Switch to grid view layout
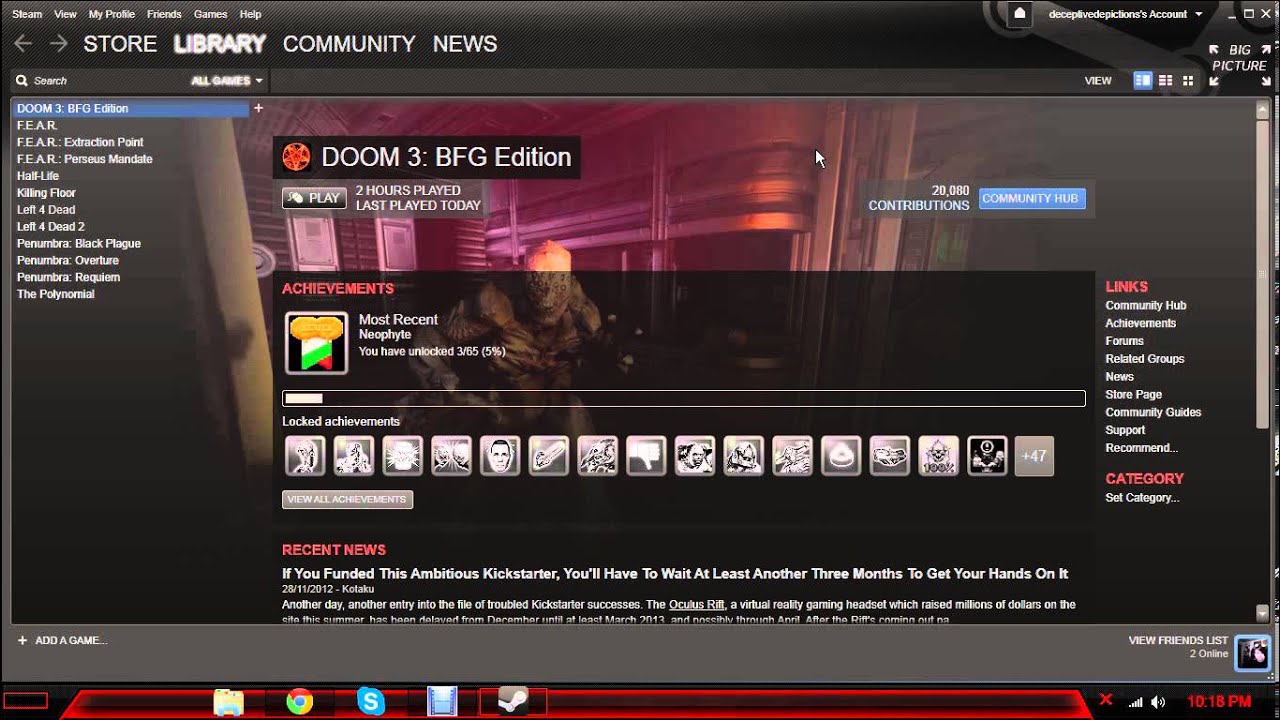The width and height of the screenshot is (1280, 720). click(x=1188, y=81)
